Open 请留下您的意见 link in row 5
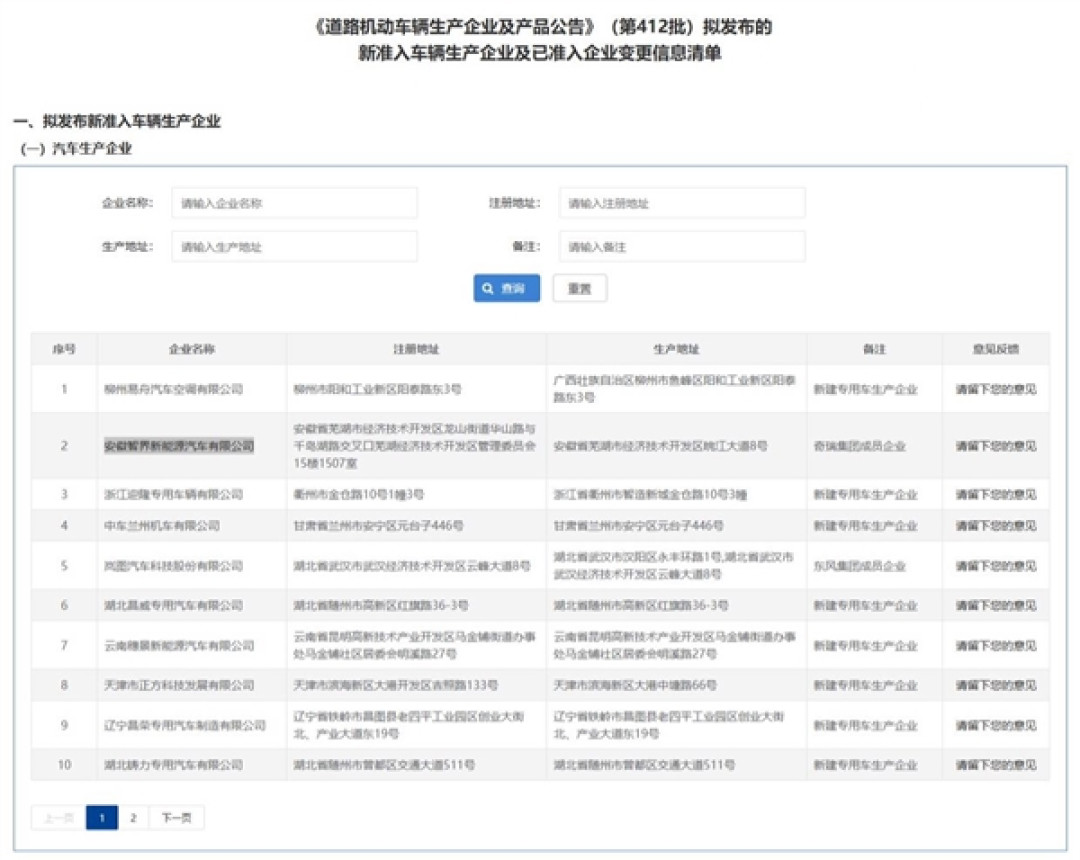Screen dimensions: 1080x860 995,566
